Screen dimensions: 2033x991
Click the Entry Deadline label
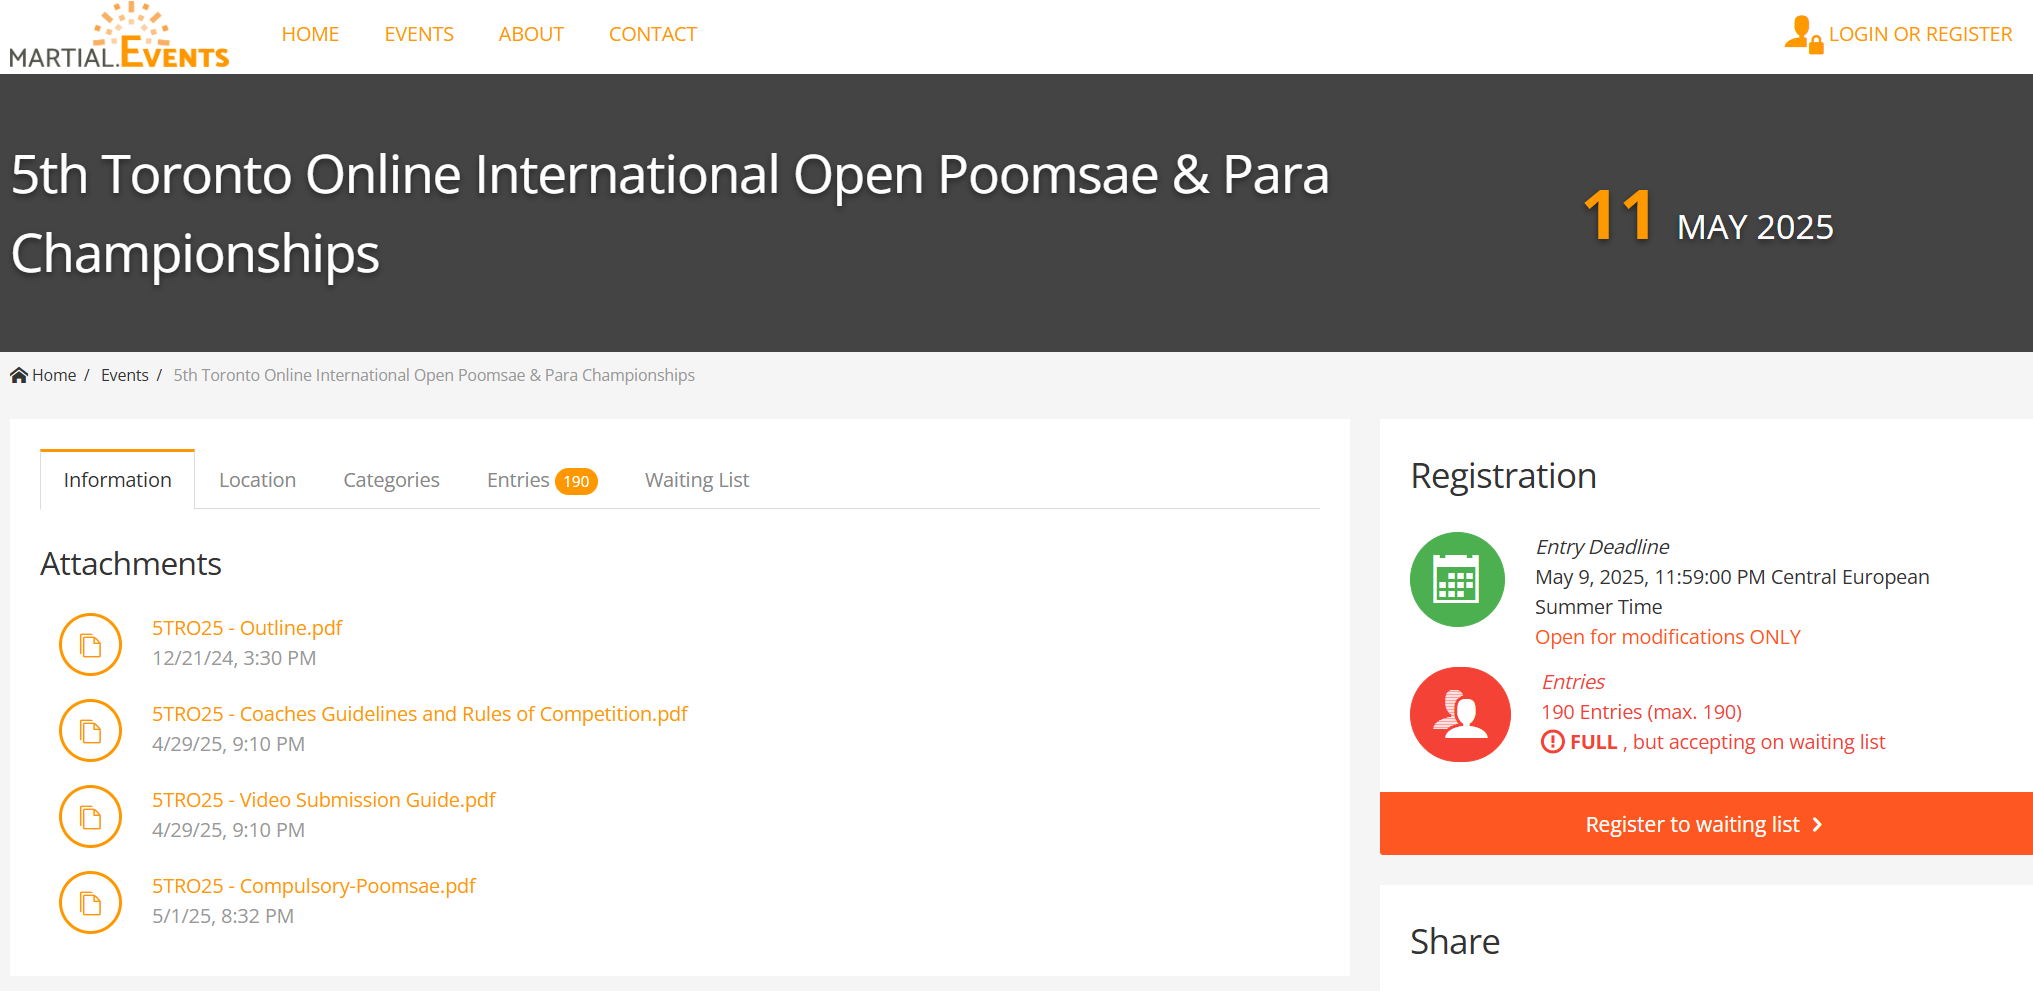(1602, 547)
